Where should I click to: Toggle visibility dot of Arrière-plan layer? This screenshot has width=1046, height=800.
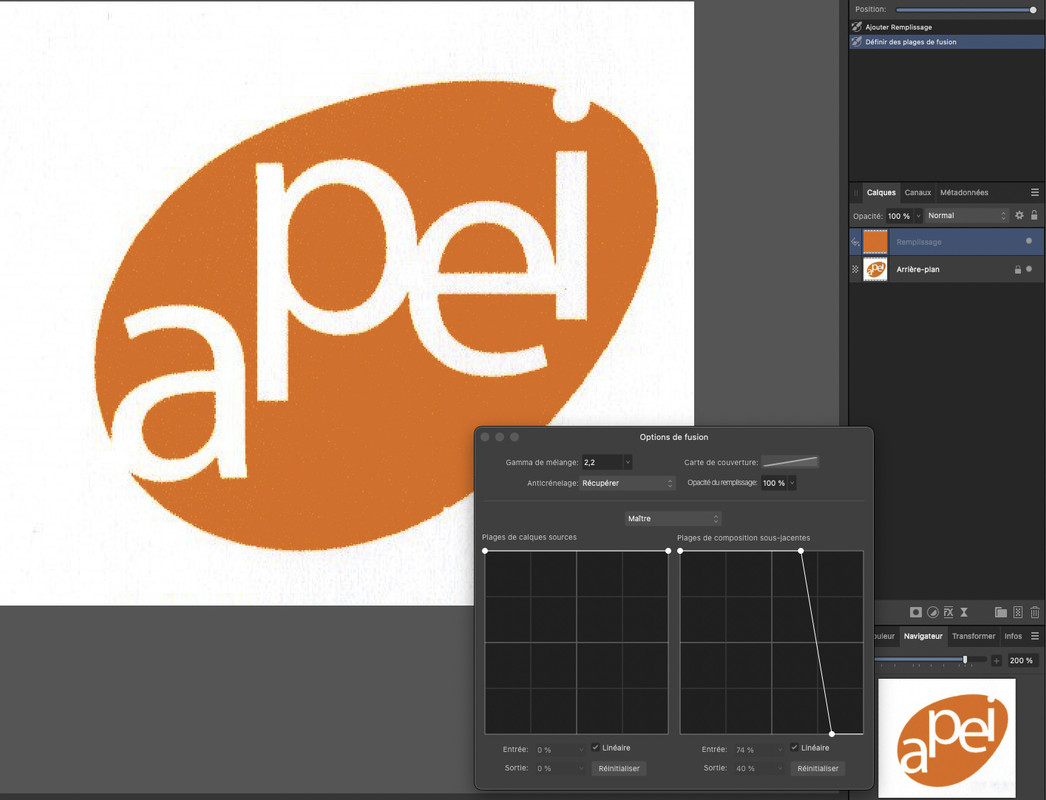tap(1029, 269)
